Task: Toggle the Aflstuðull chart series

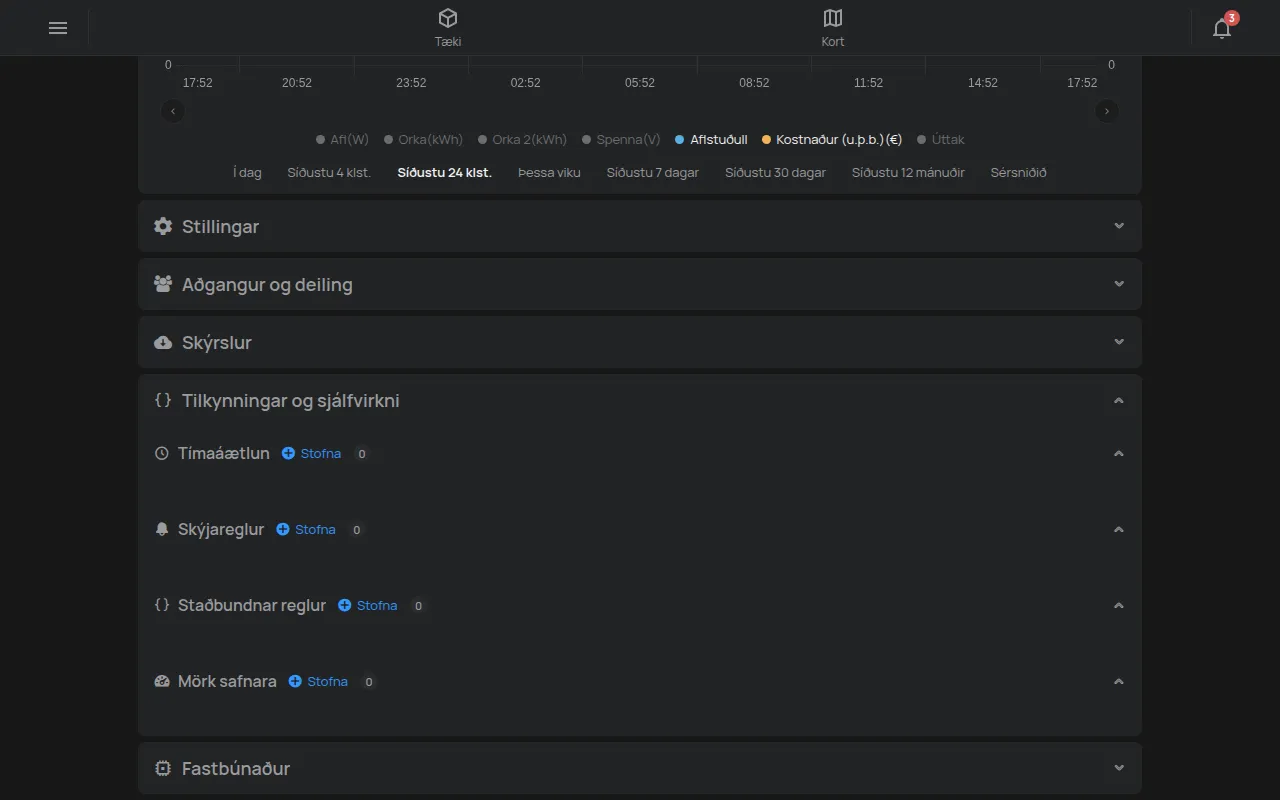Action: coord(711,140)
